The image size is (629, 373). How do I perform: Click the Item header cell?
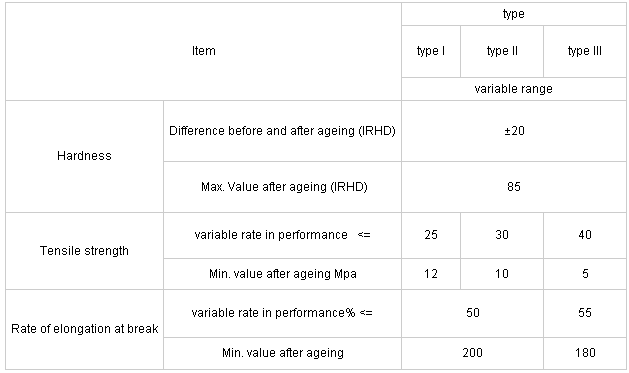tap(203, 51)
